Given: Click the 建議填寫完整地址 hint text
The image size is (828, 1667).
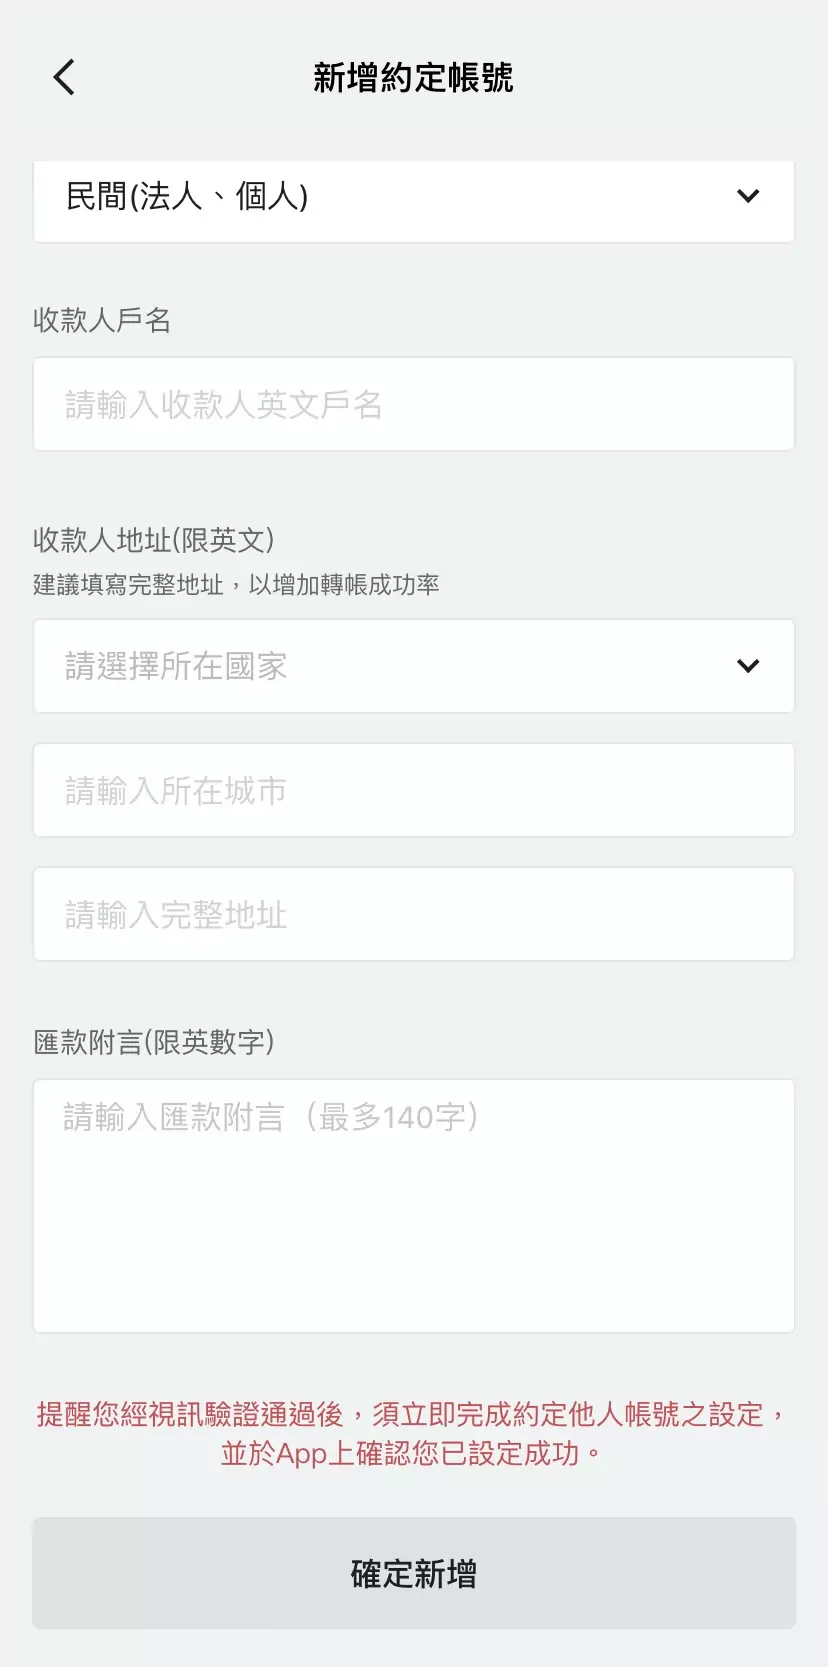Looking at the screenshot, I should [236, 585].
